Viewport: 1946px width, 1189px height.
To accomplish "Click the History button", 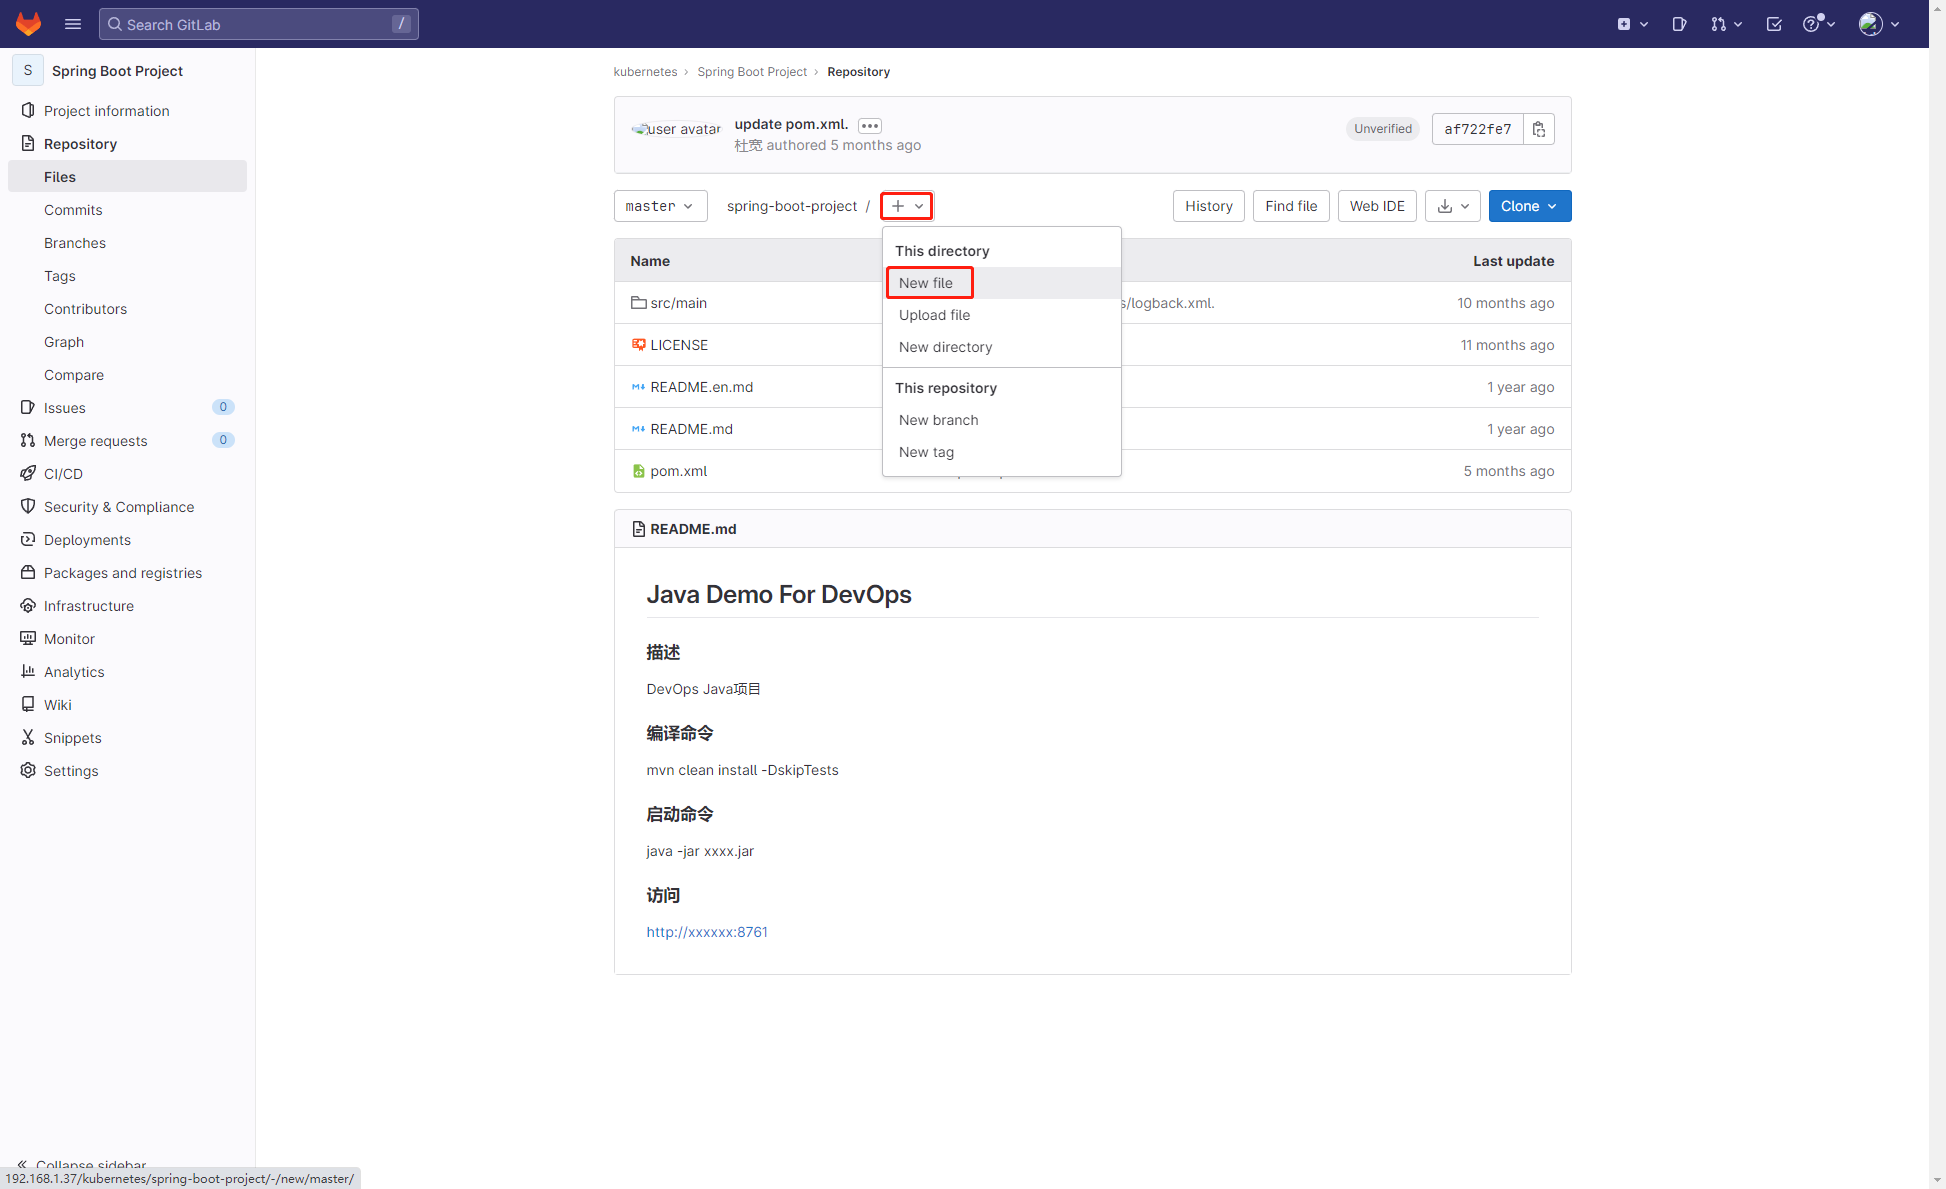I will [1209, 206].
